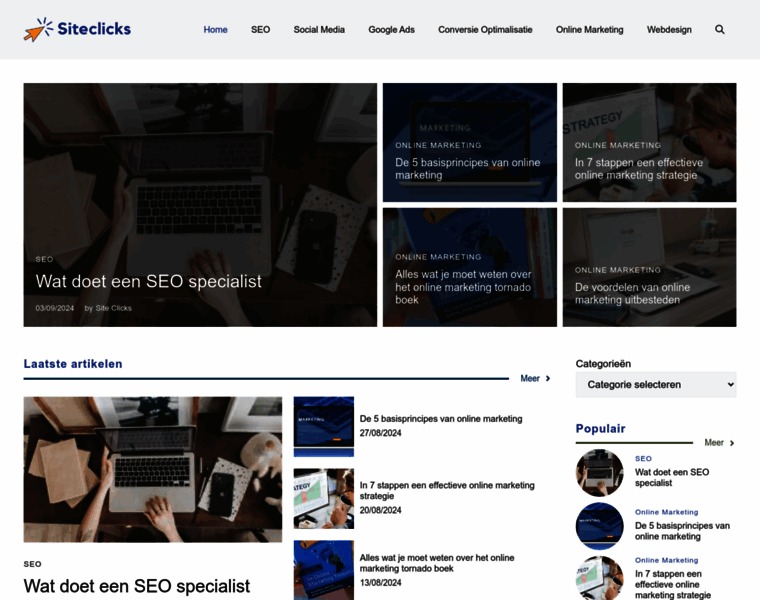Image resolution: width=760 pixels, height=600 pixels.
Task: Click the search magnifier icon
Action: pyautogui.click(x=720, y=30)
